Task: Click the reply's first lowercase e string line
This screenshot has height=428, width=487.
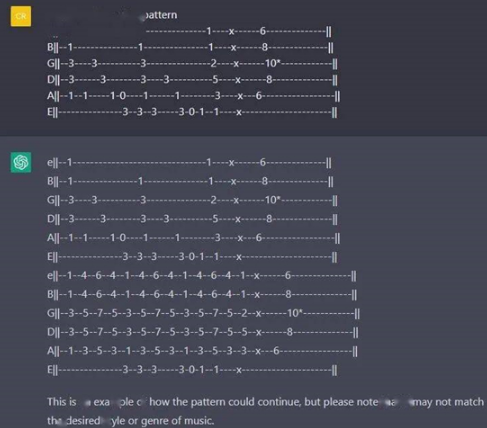Action: tap(189, 163)
